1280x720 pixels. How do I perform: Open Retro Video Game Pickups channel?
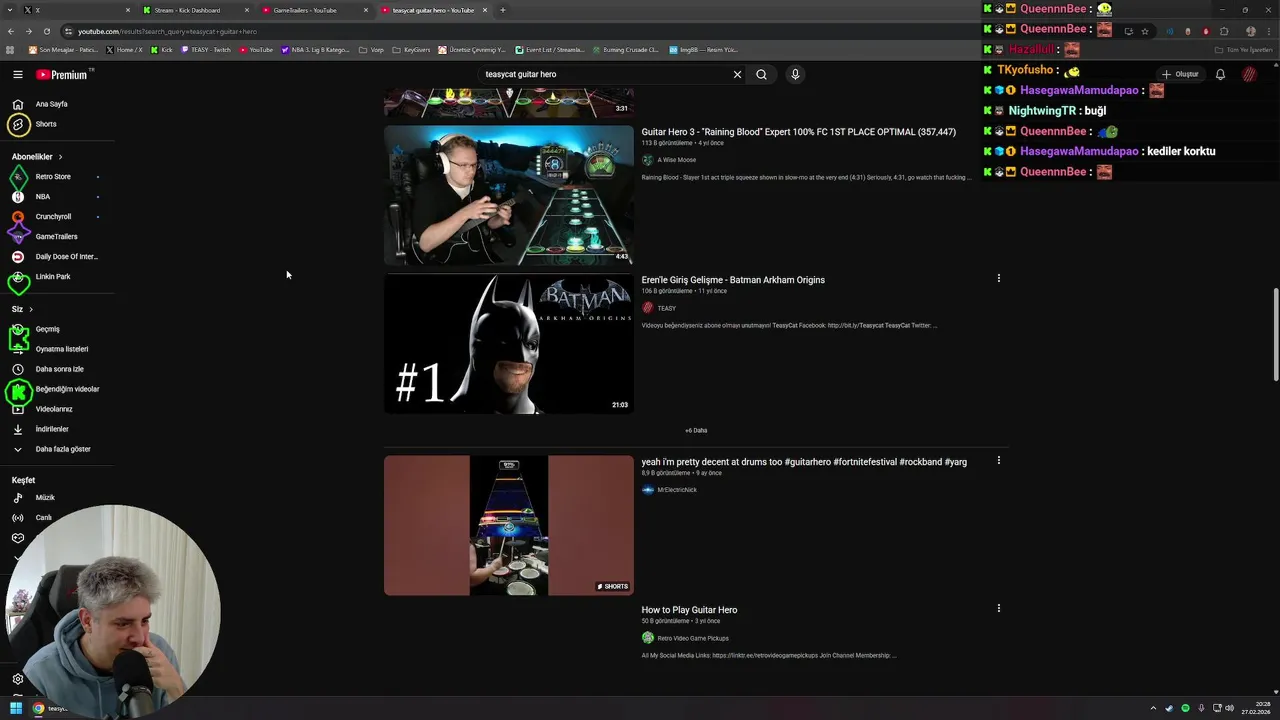[x=693, y=638]
